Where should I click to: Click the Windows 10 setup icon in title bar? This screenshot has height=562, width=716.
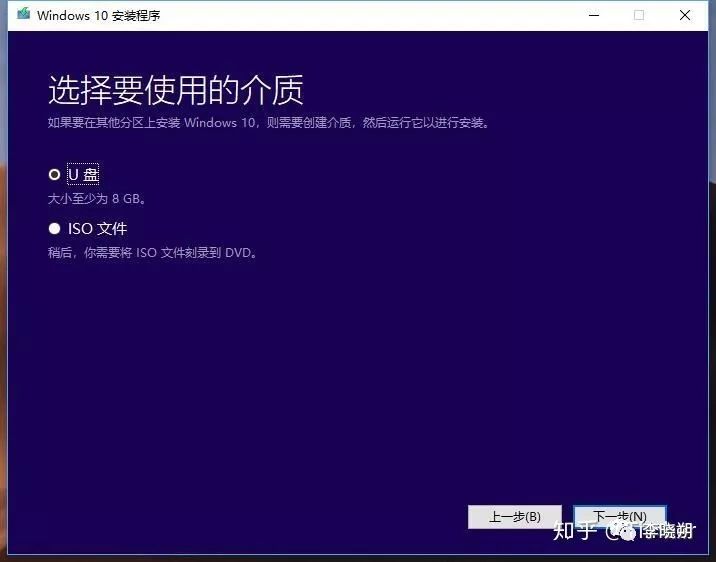[x=23, y=14]
